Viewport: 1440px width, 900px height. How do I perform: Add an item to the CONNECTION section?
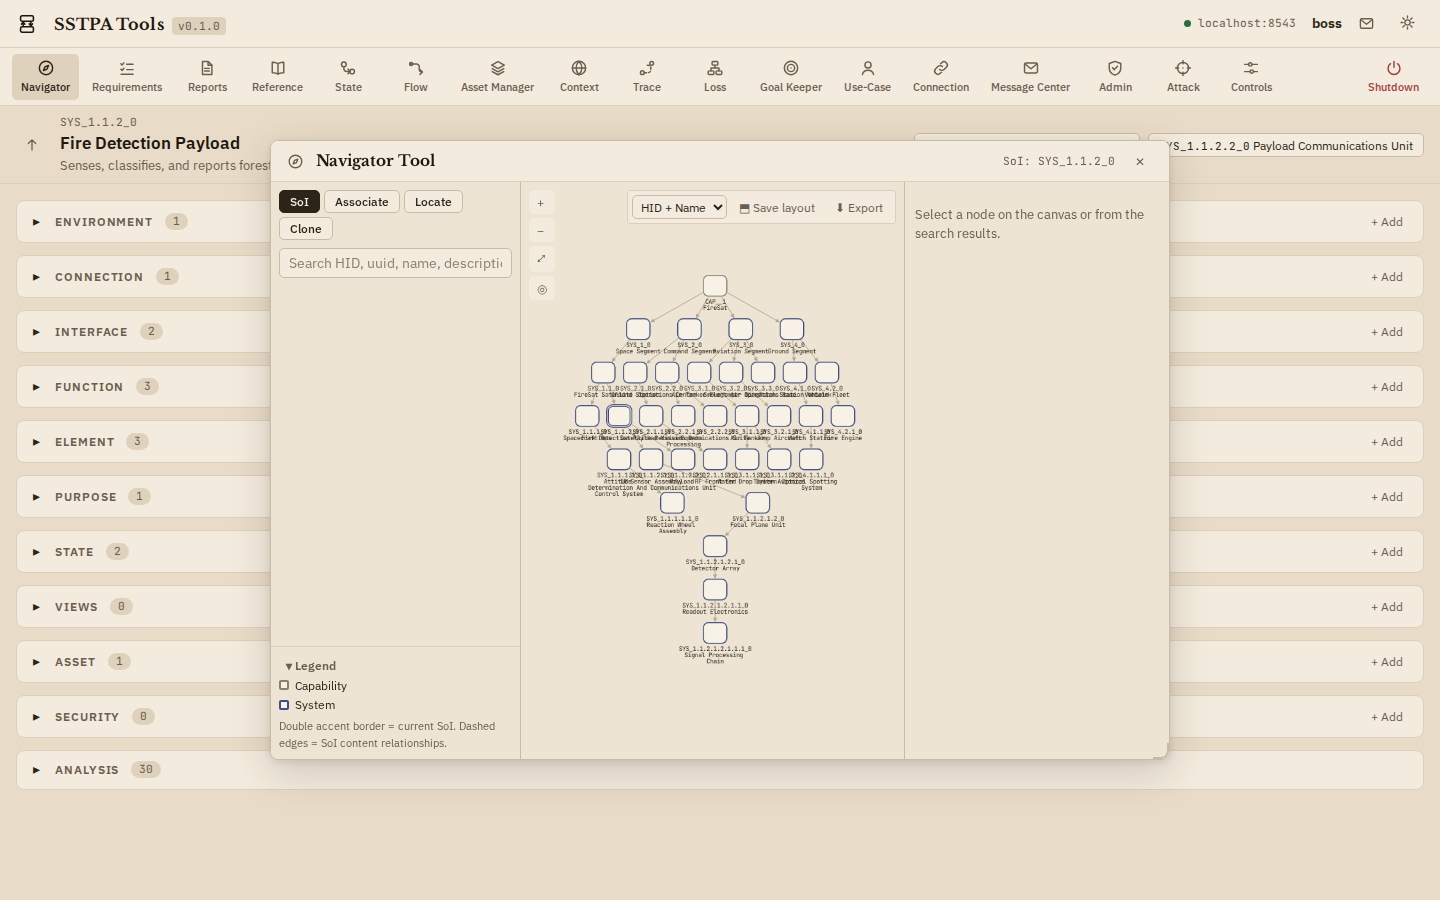[1386, 277]
